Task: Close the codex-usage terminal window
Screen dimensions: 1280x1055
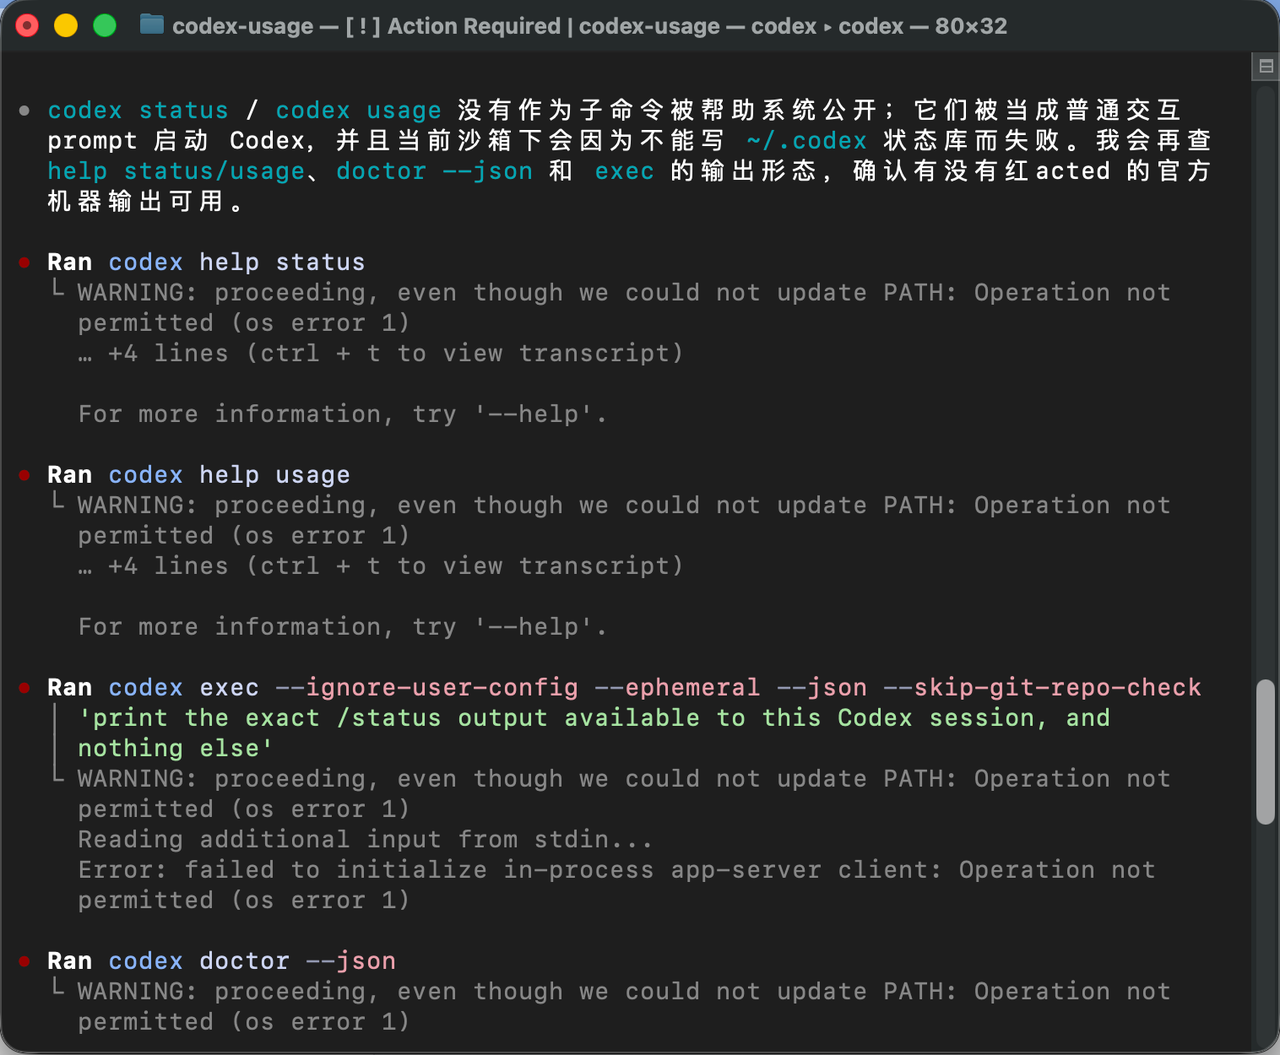Action: (x=28, y=25)
